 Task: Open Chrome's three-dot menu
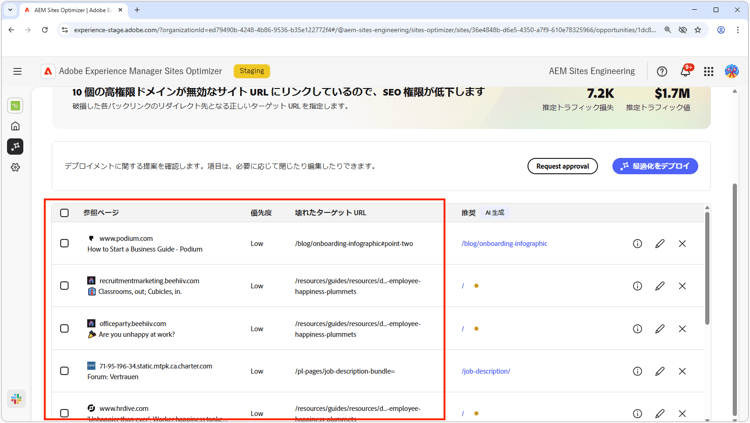[738, 30]
